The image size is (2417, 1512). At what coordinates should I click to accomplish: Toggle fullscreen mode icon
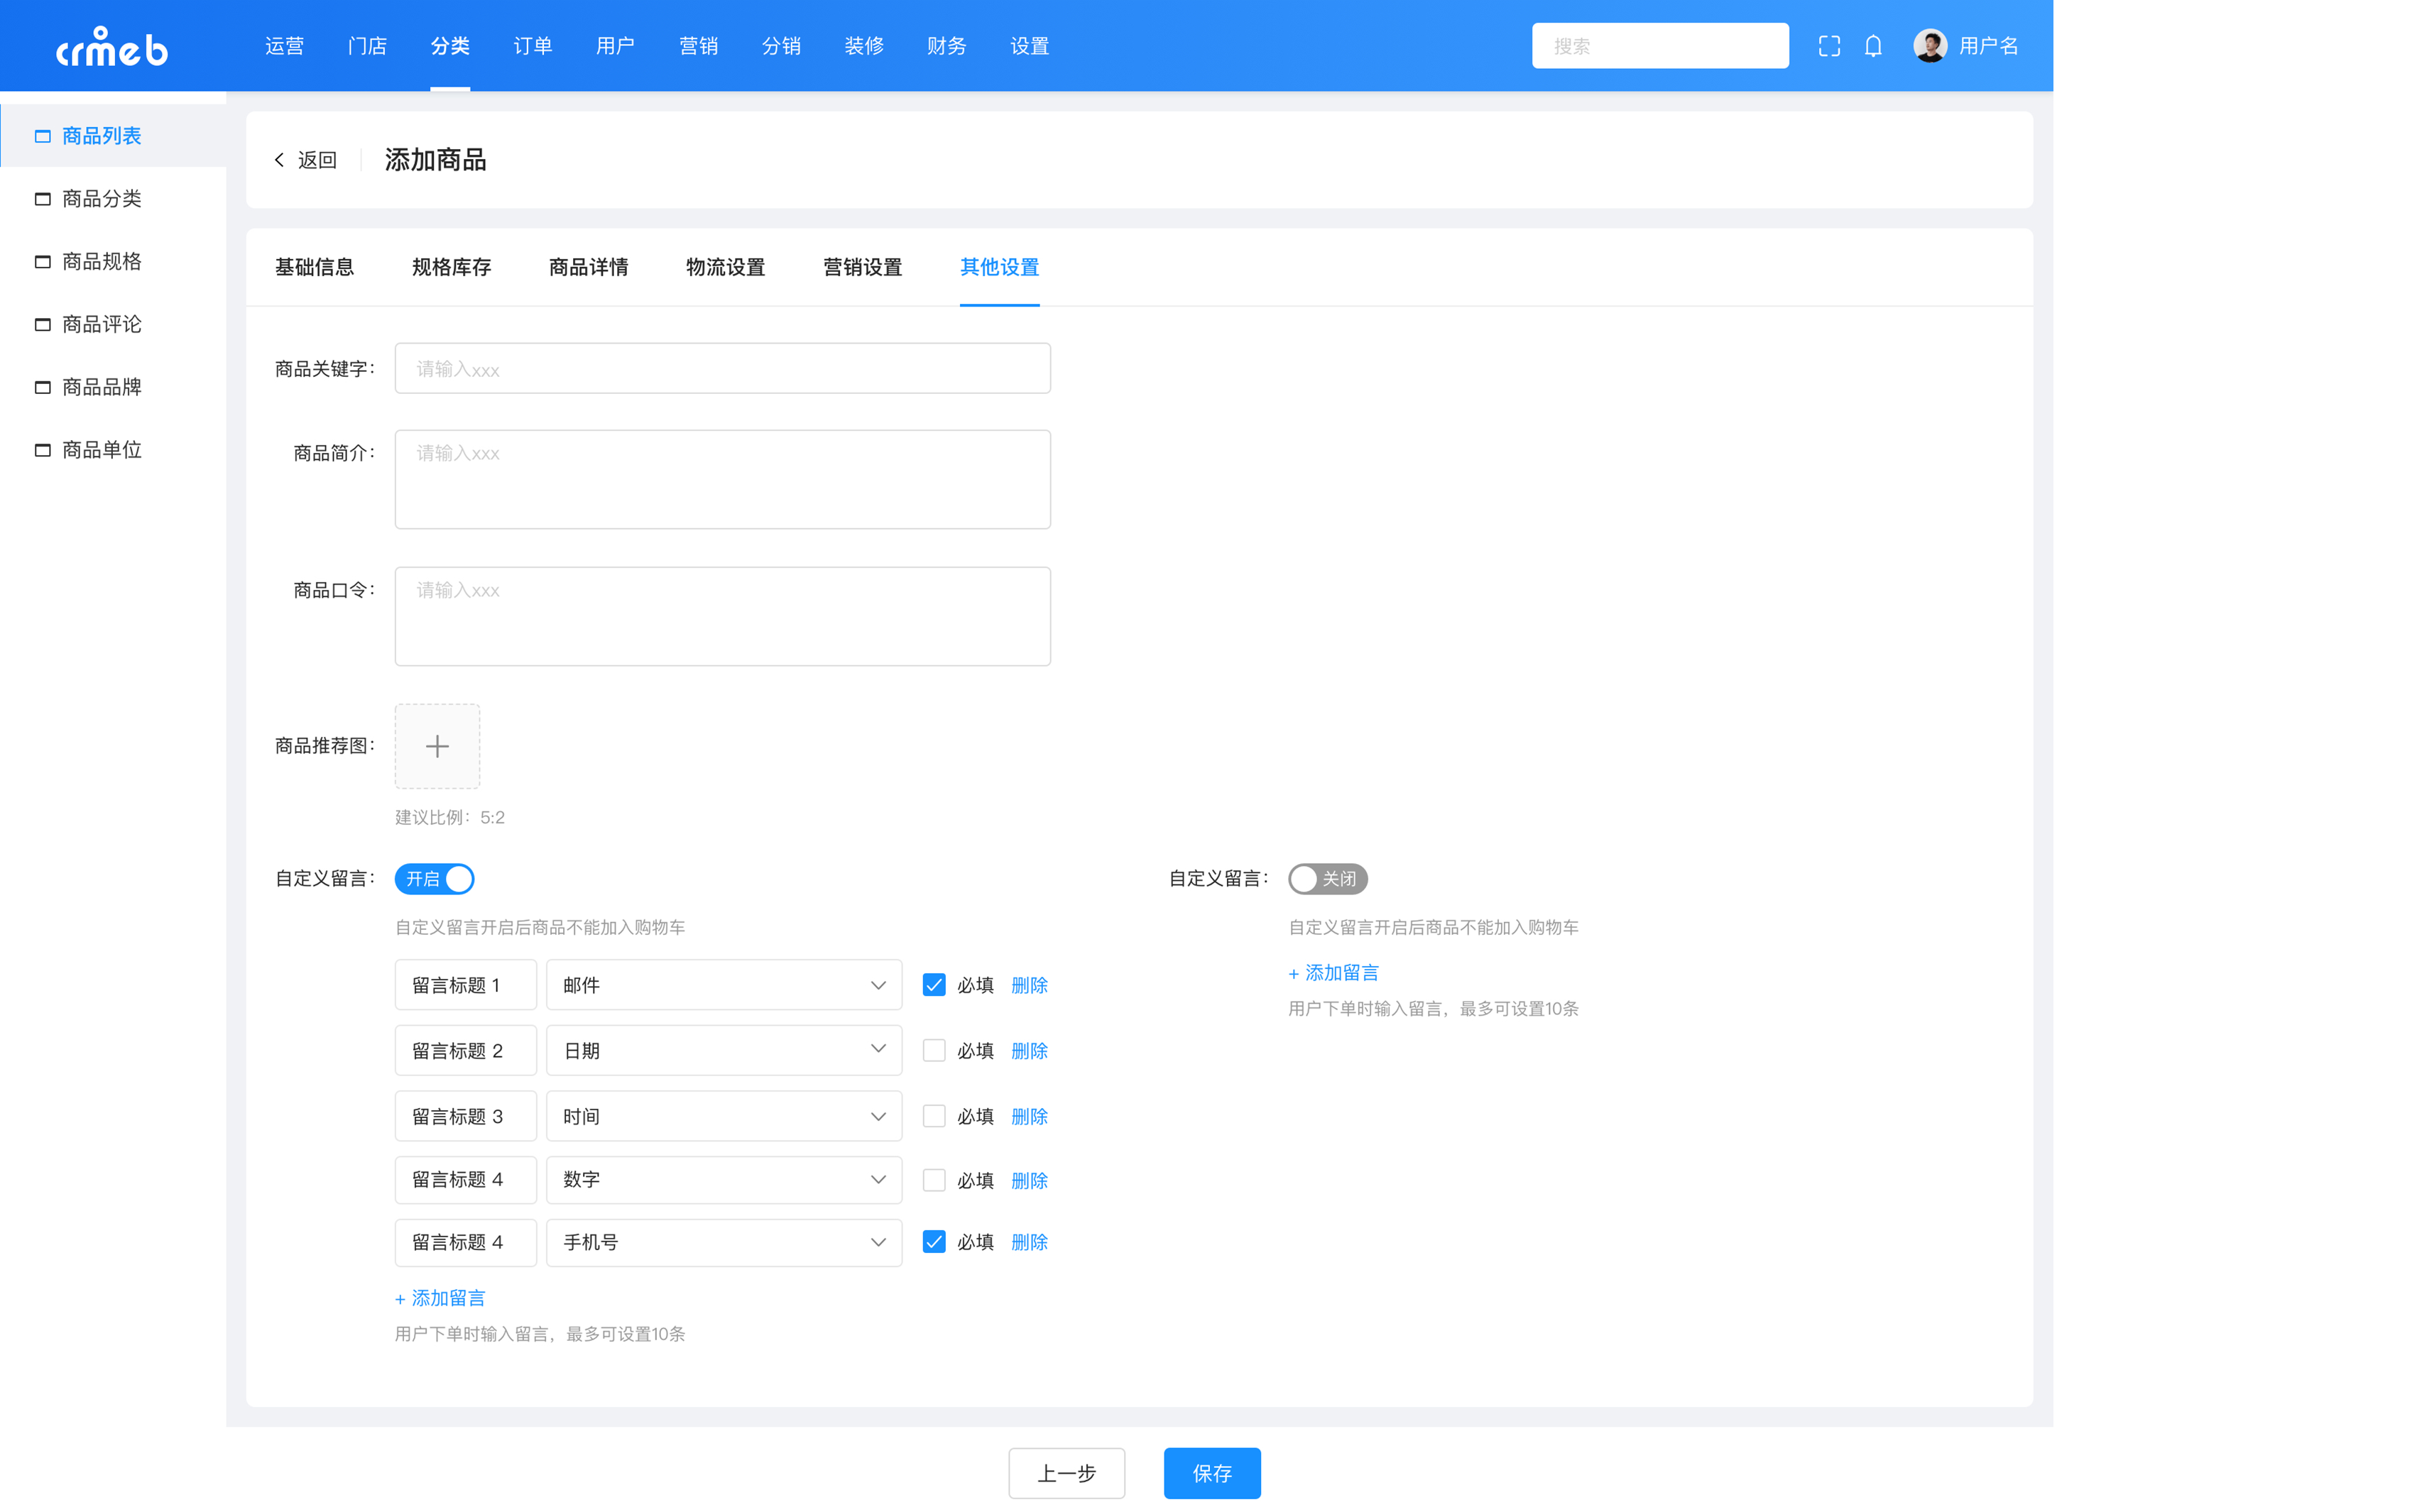click(x=1829, y=46)
